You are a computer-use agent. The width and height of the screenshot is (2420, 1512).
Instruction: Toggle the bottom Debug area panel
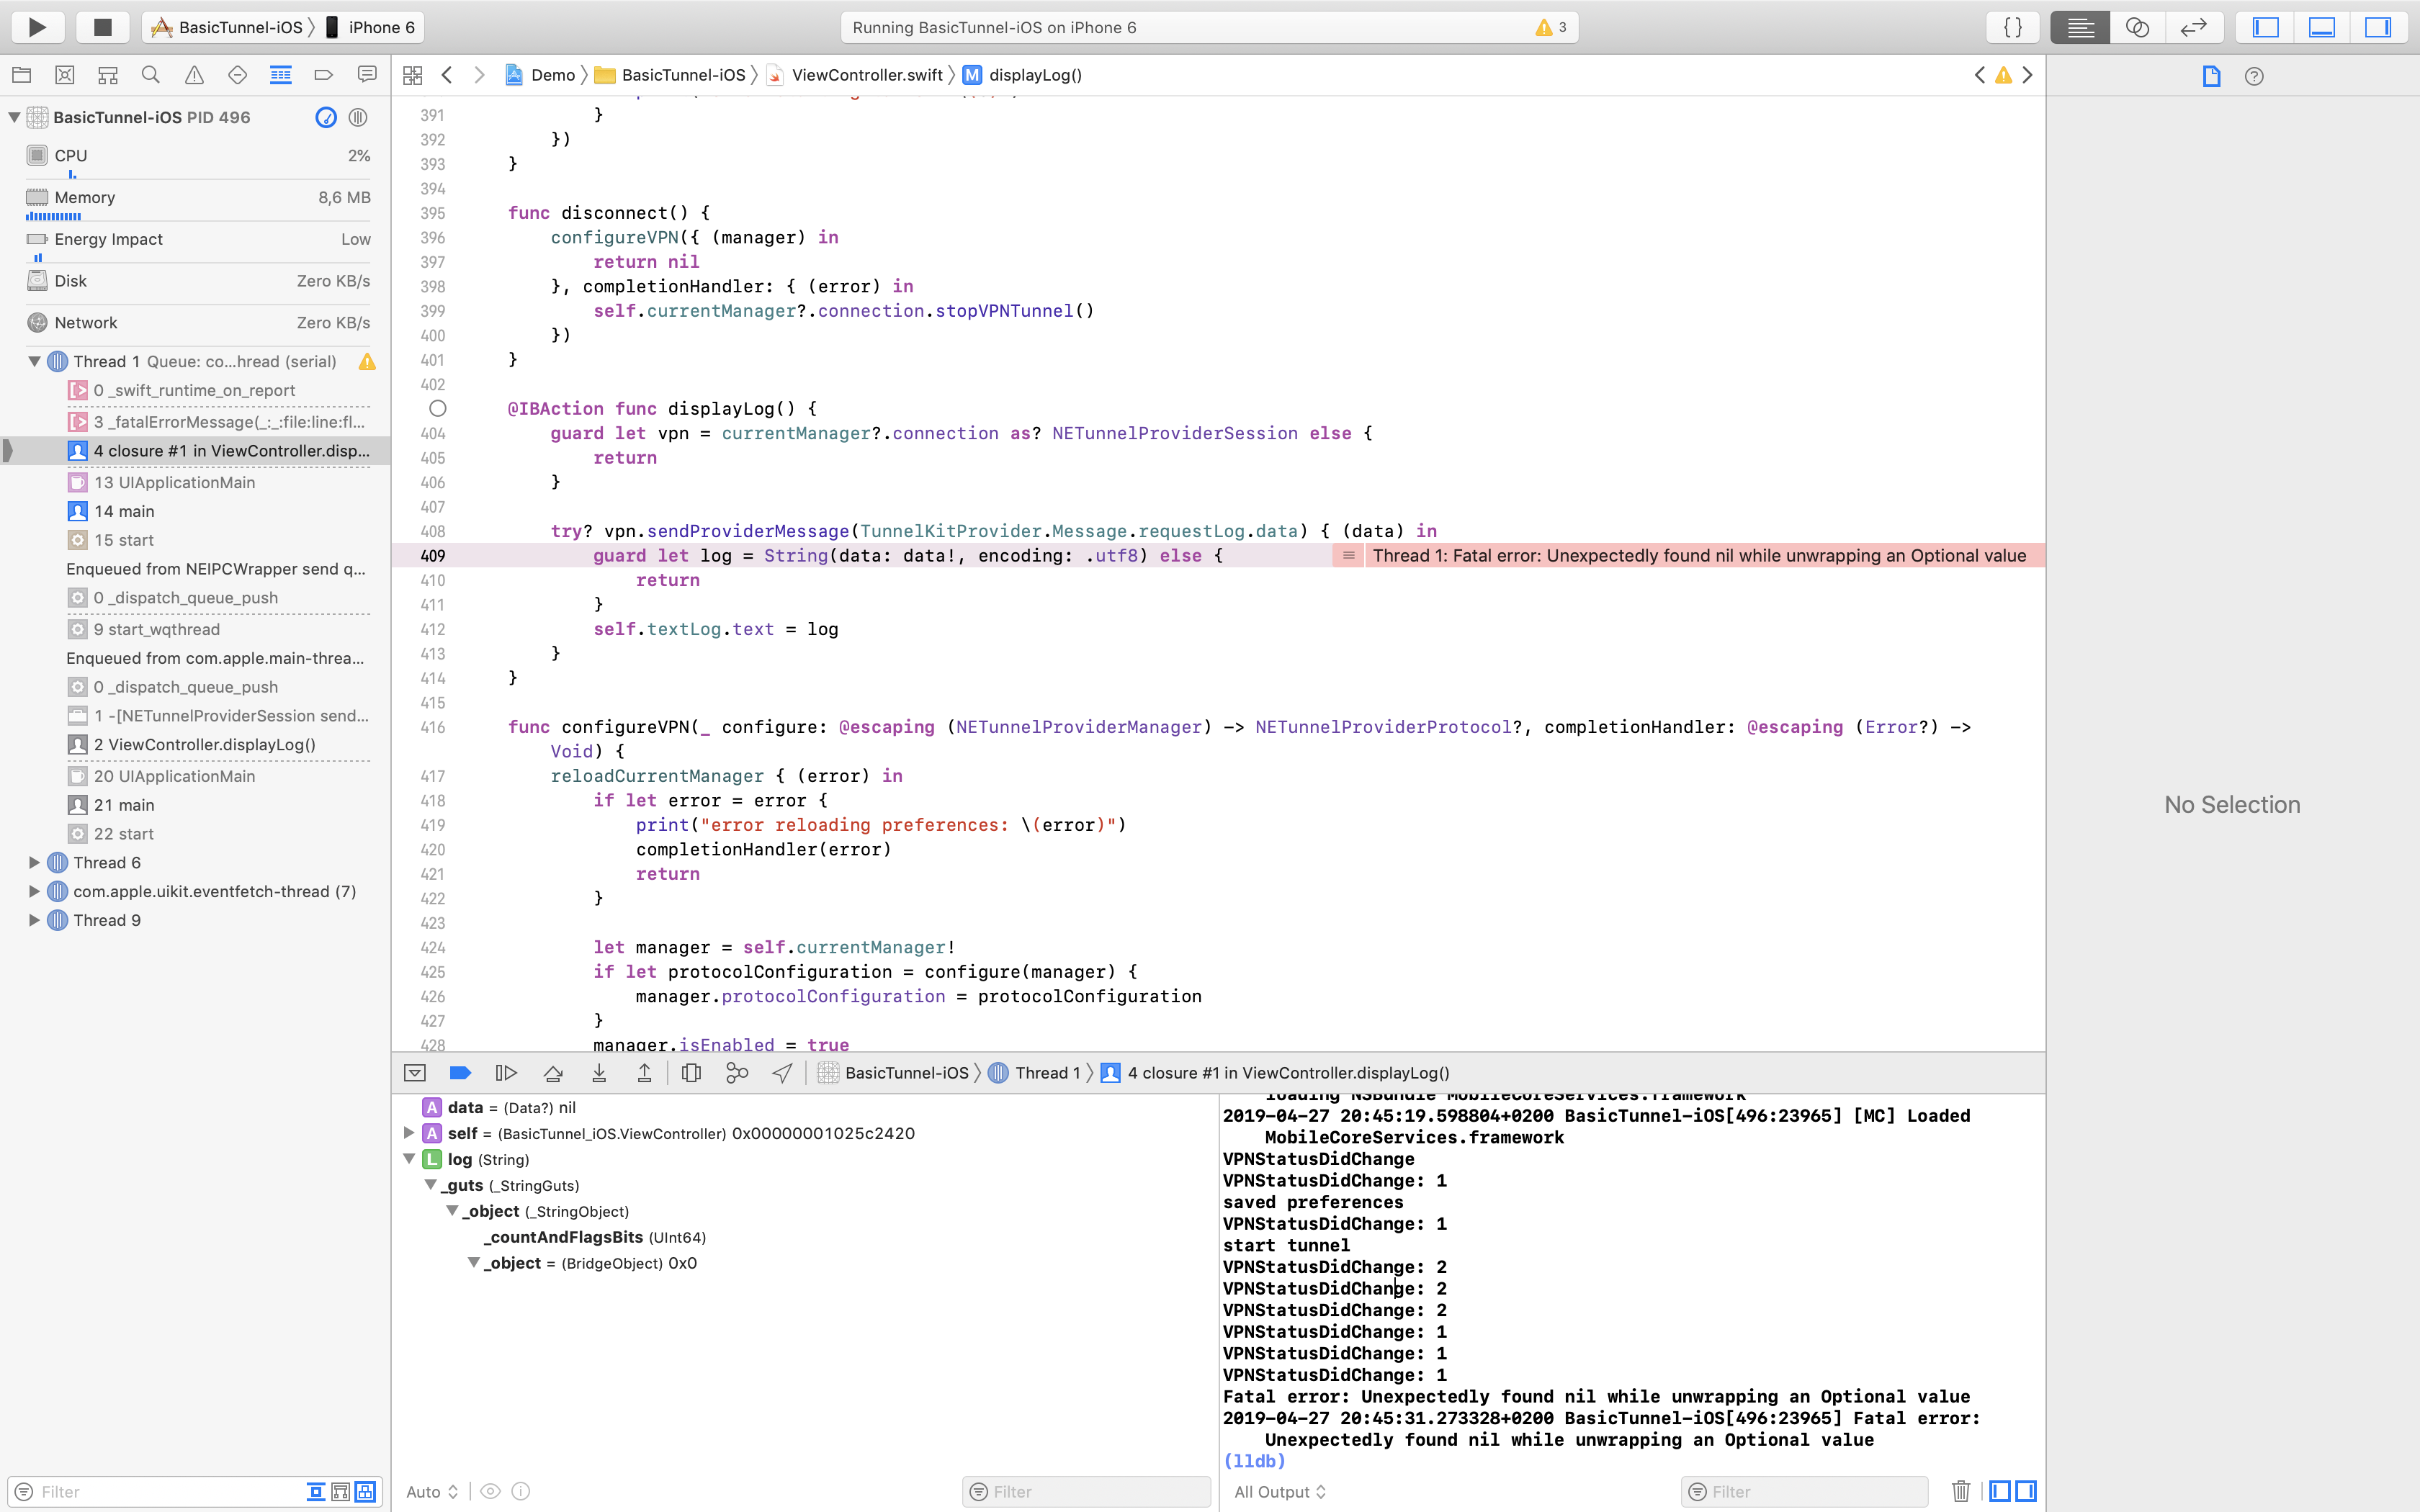[2321, 27]
